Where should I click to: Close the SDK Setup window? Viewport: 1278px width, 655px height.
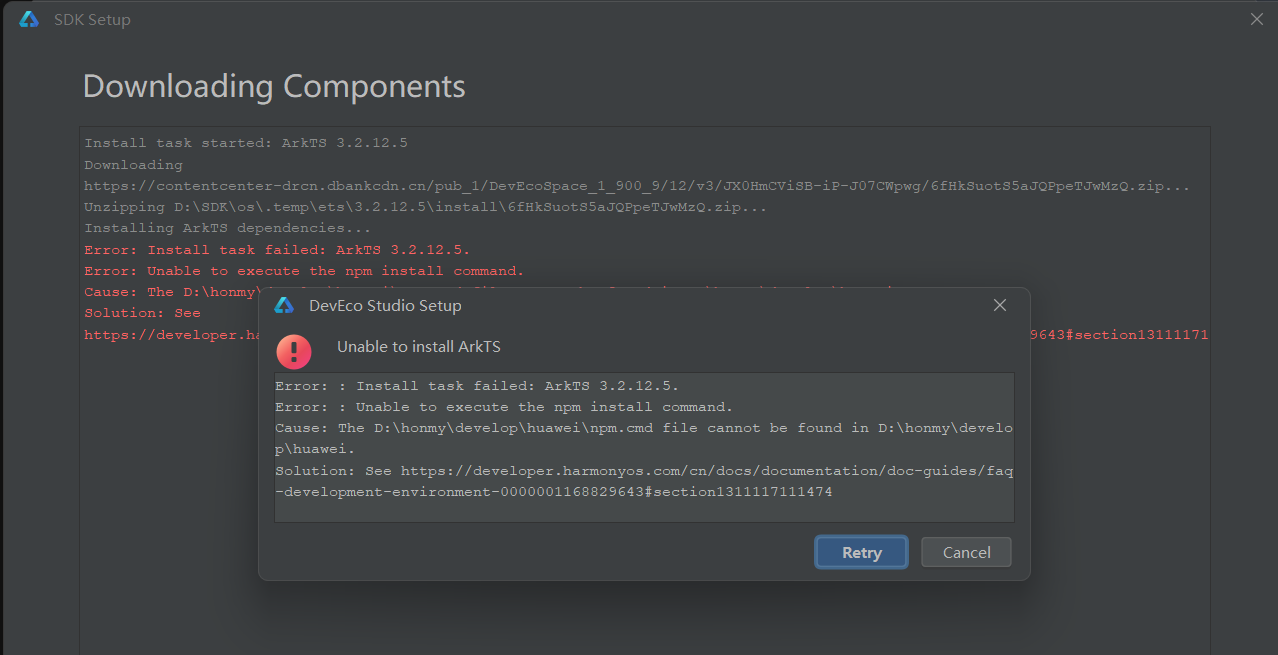pos(1257,19)
